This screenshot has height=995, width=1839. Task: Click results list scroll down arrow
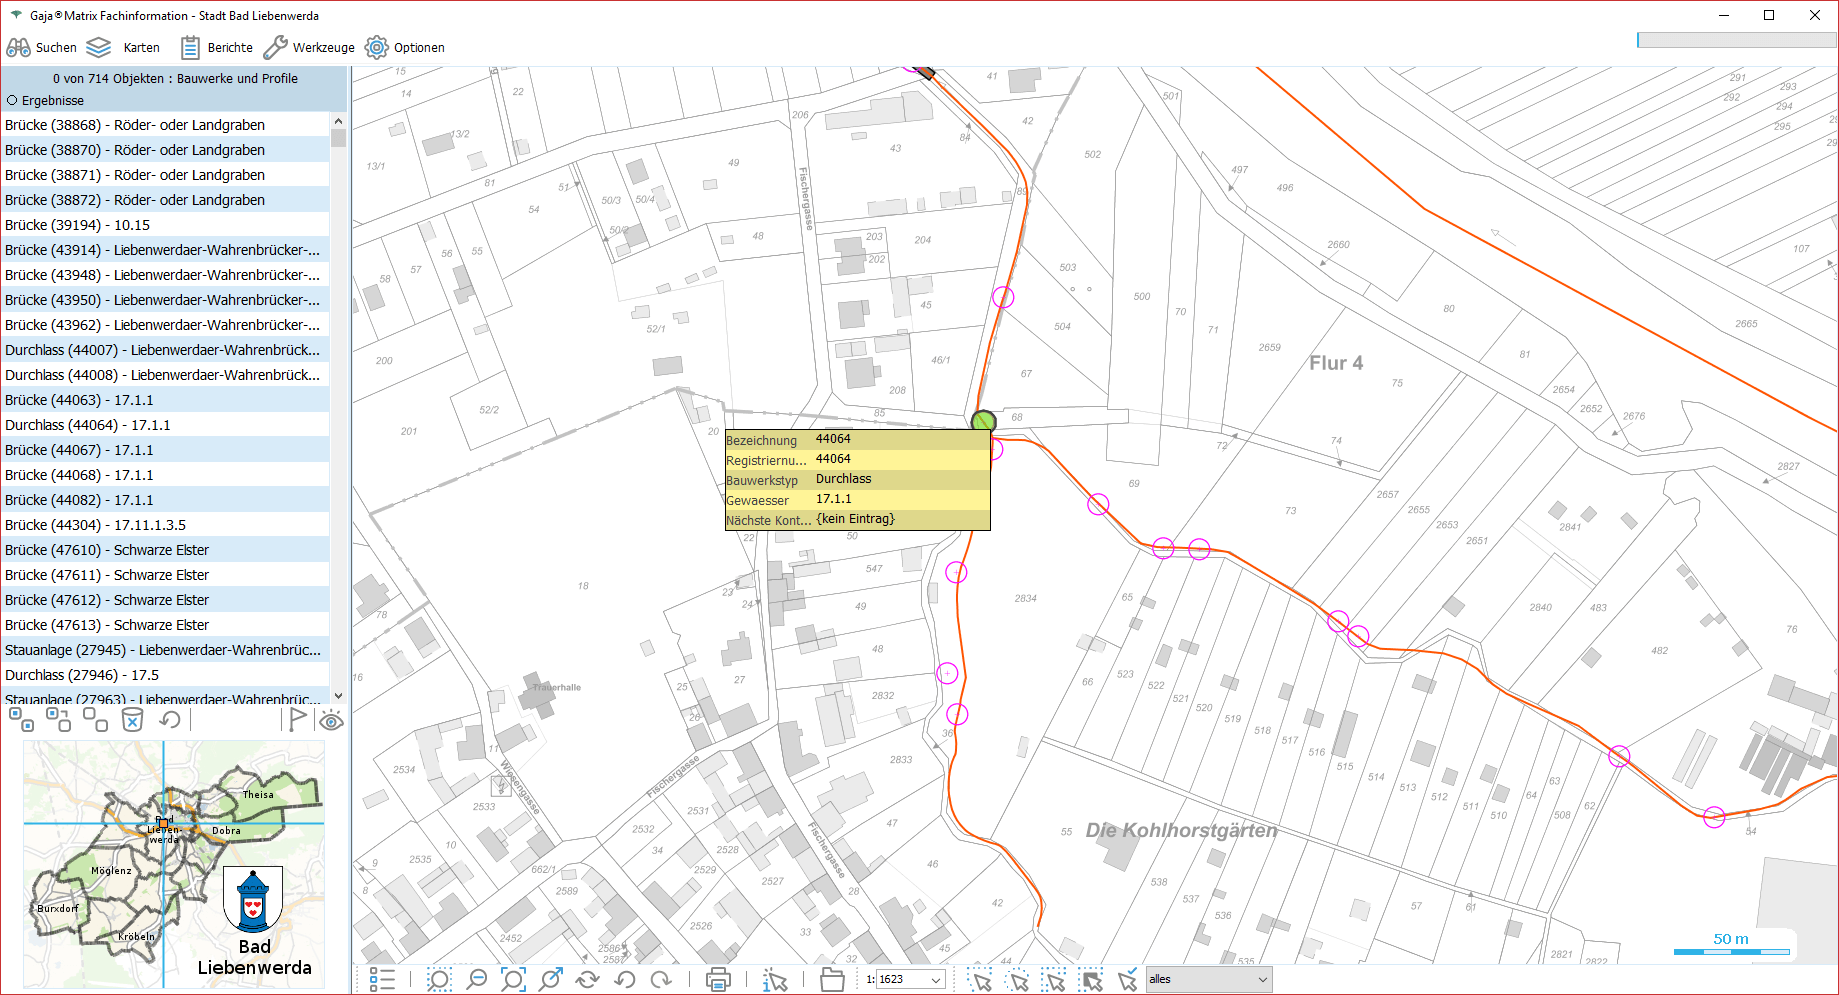click(338, 696)
